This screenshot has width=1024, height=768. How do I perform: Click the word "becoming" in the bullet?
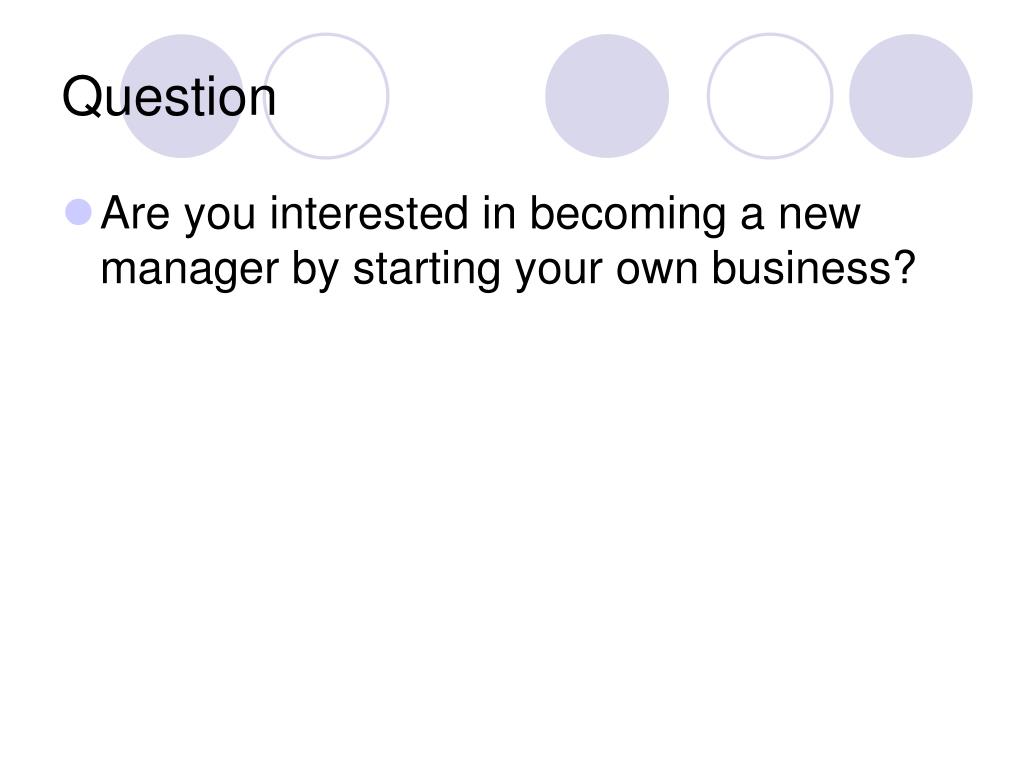pyautogui.click(x=627, y=215)
